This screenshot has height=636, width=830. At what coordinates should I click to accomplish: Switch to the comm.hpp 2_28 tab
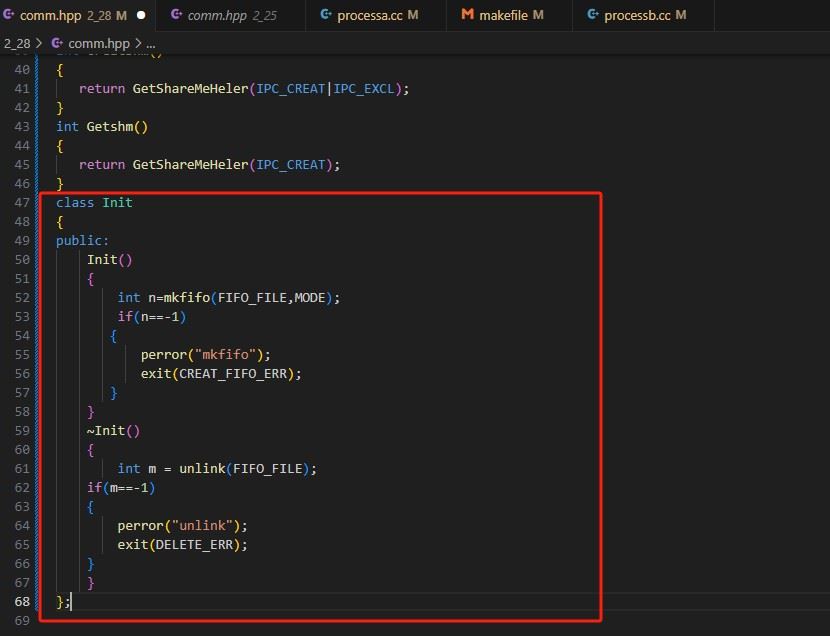pos(77,15)
